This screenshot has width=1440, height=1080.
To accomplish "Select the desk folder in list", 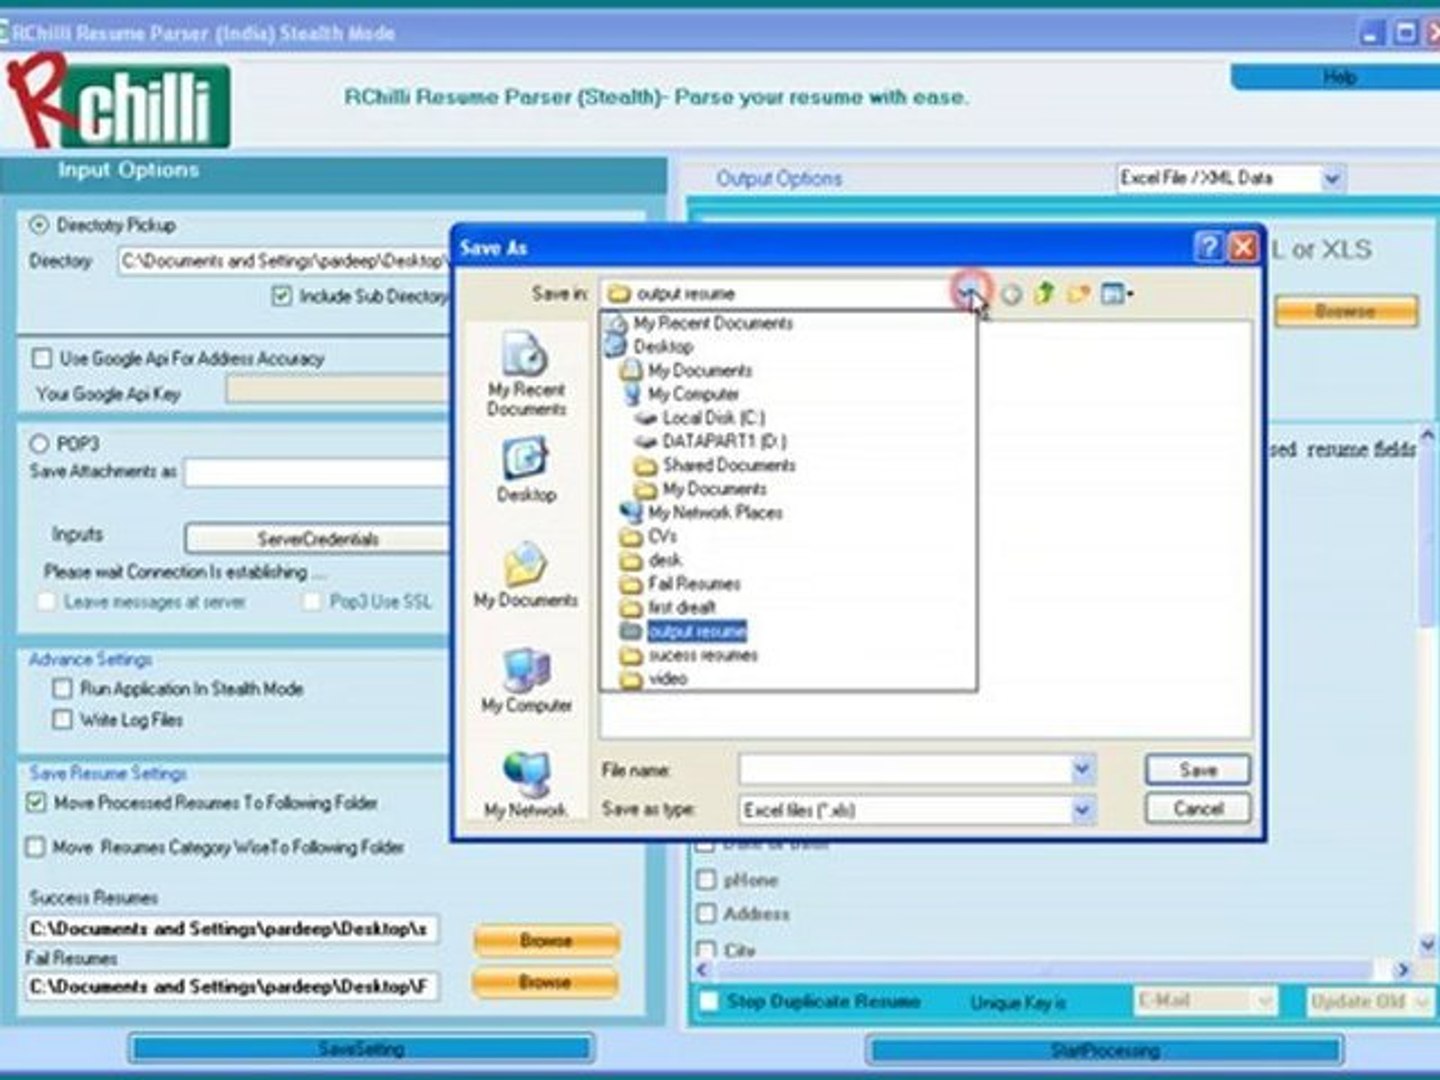I will (651, 560).
